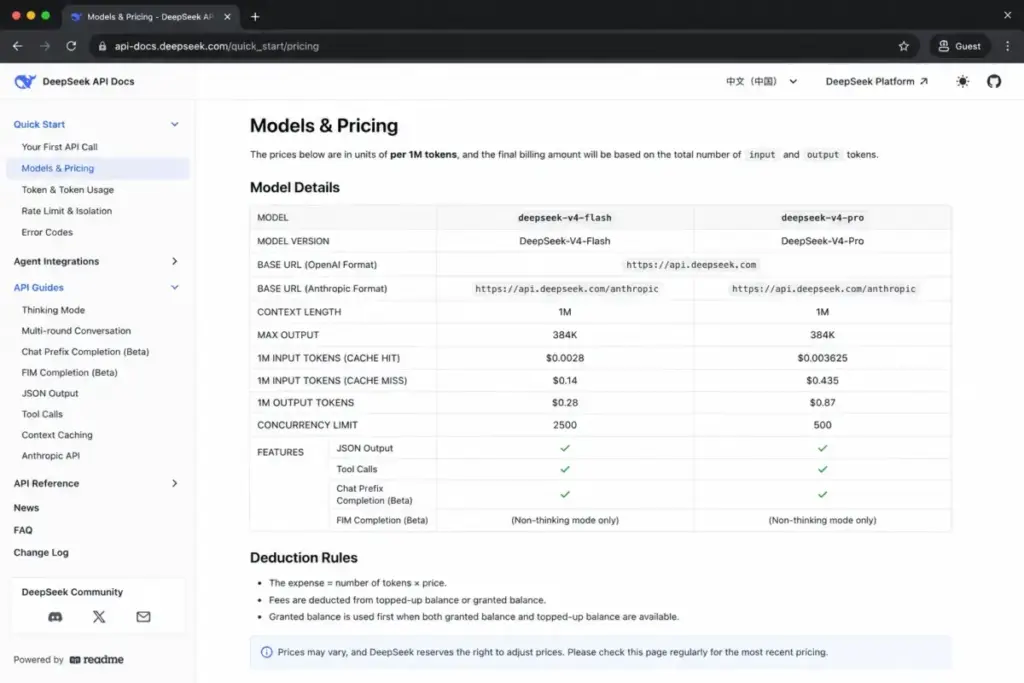This screenshot has width=1024, height=683.
Task: Click the Agent Integrations heading label
Action: (56, 261)
